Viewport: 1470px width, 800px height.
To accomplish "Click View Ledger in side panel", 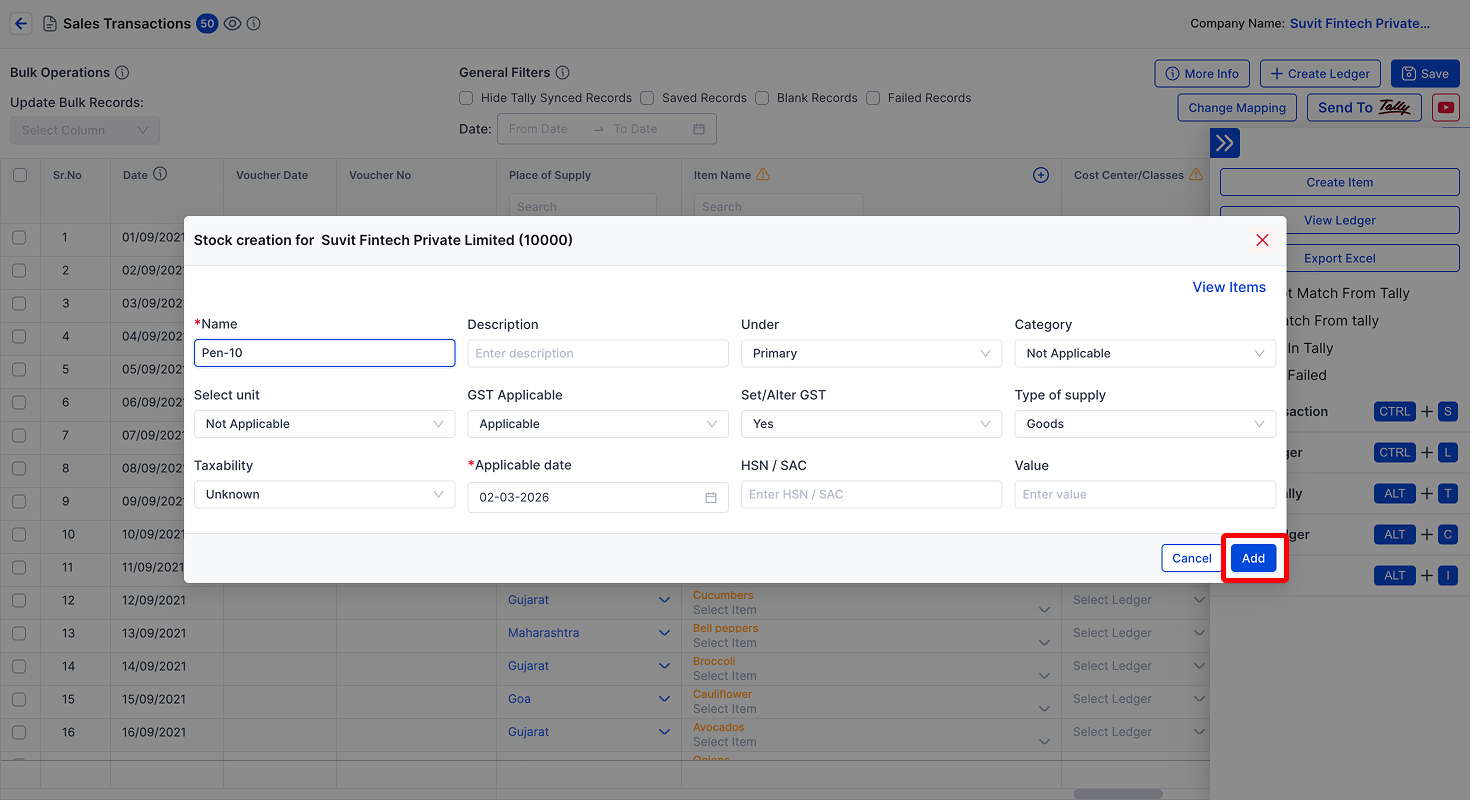I will [x=1340, y=220].
